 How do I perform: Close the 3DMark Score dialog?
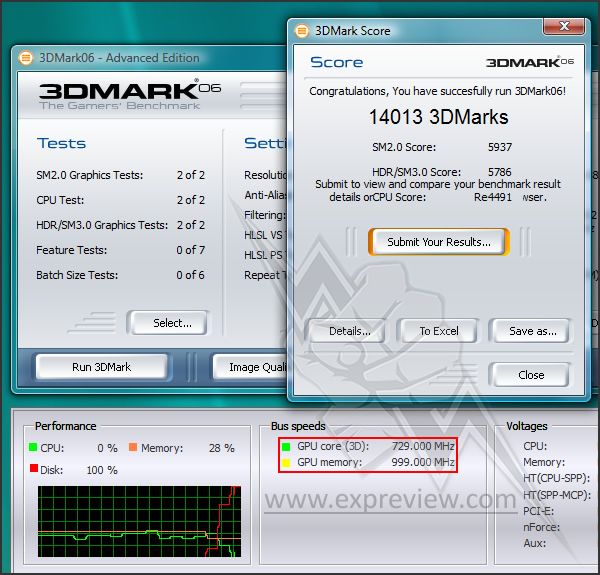coord(531,375)
